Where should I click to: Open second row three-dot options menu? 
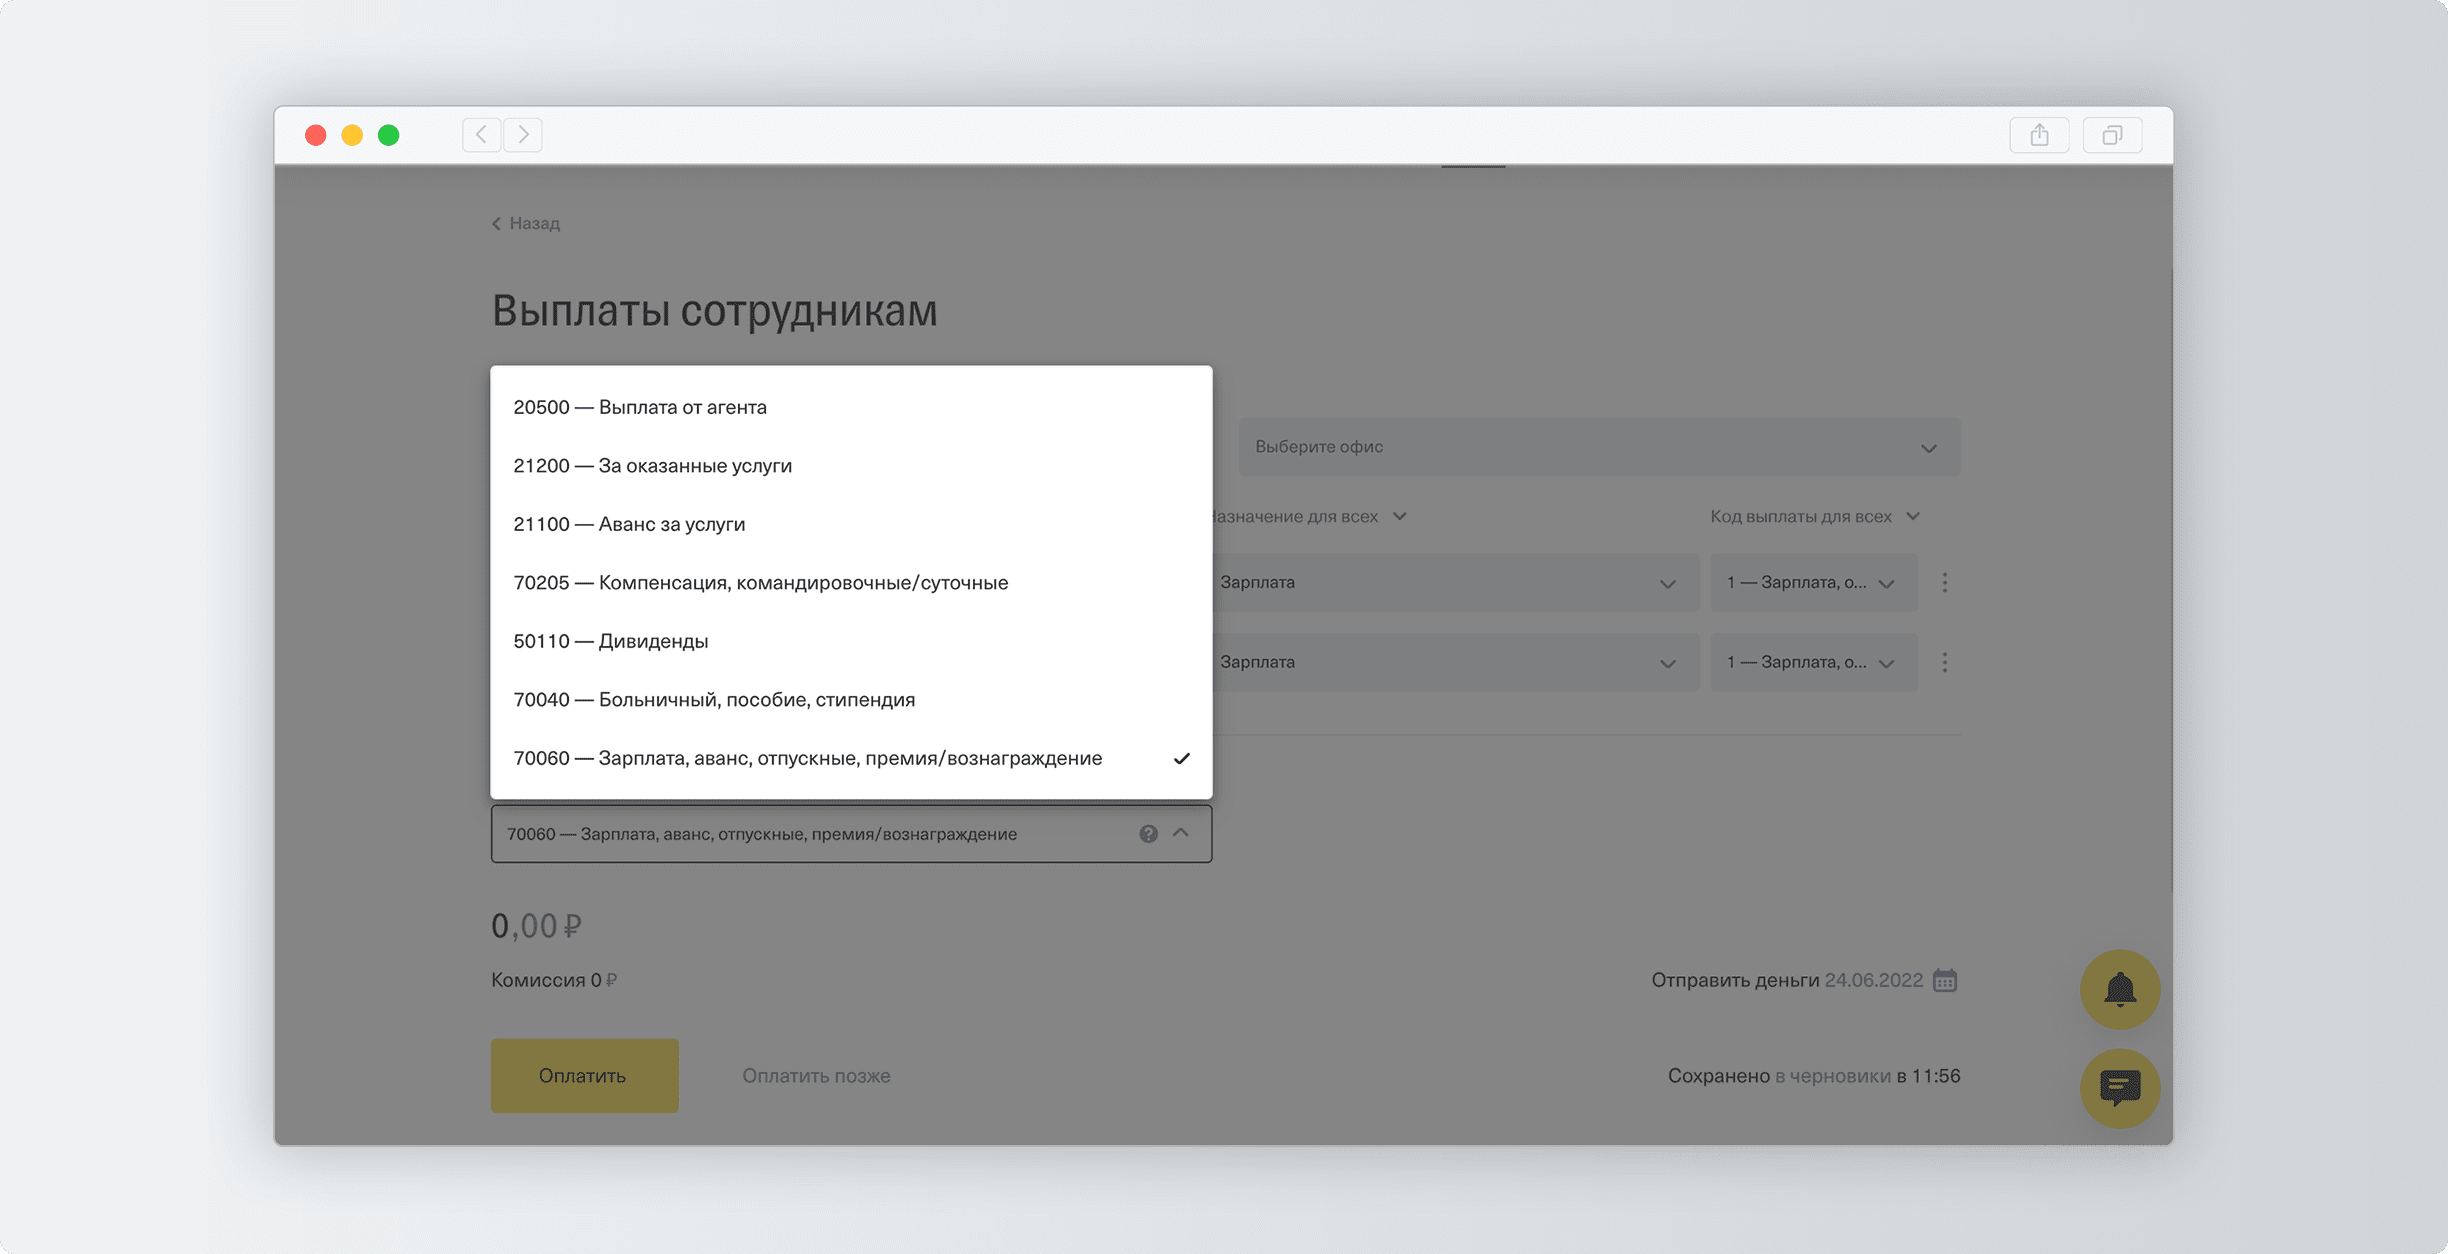click(x=1944, y=662)
